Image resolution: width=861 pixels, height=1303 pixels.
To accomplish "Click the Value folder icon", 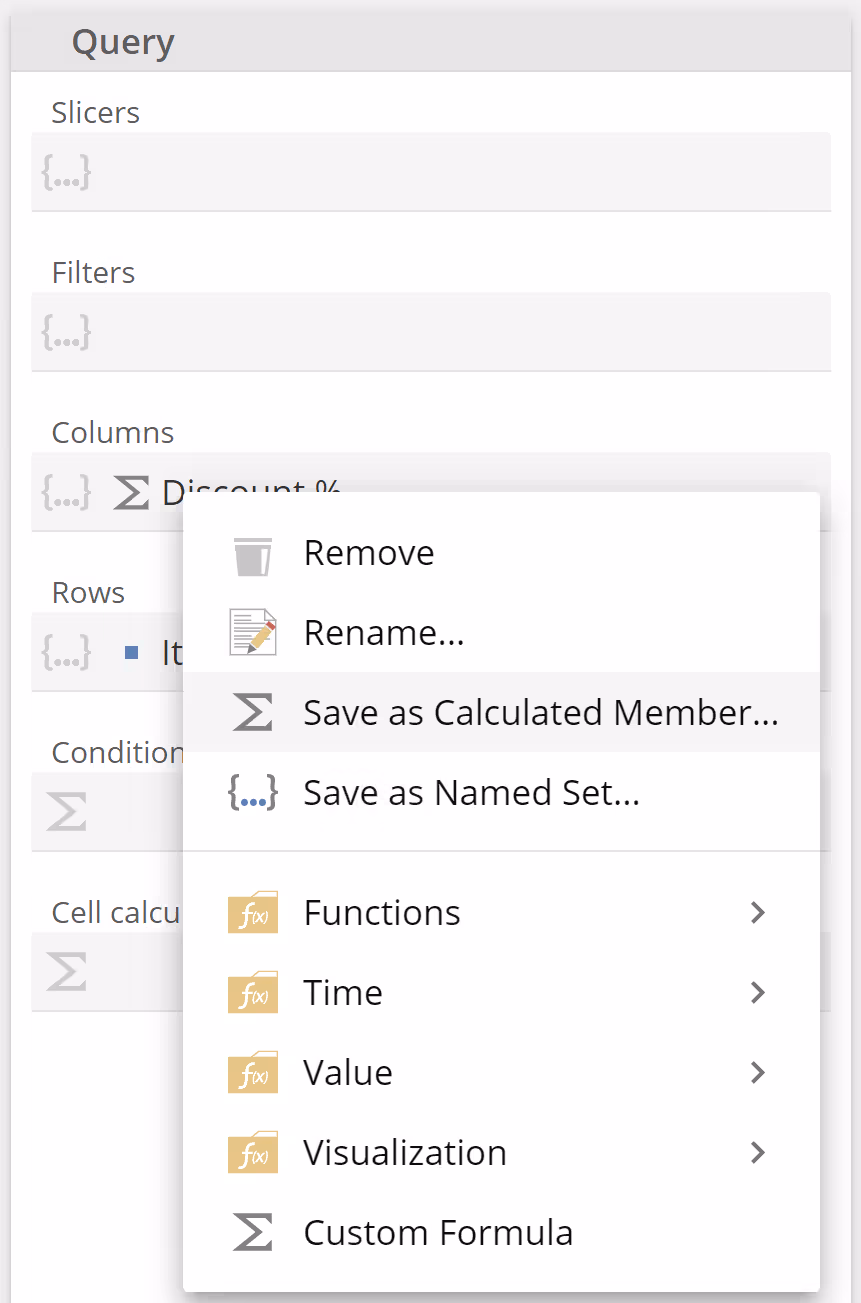I will tap(252, 1072).
